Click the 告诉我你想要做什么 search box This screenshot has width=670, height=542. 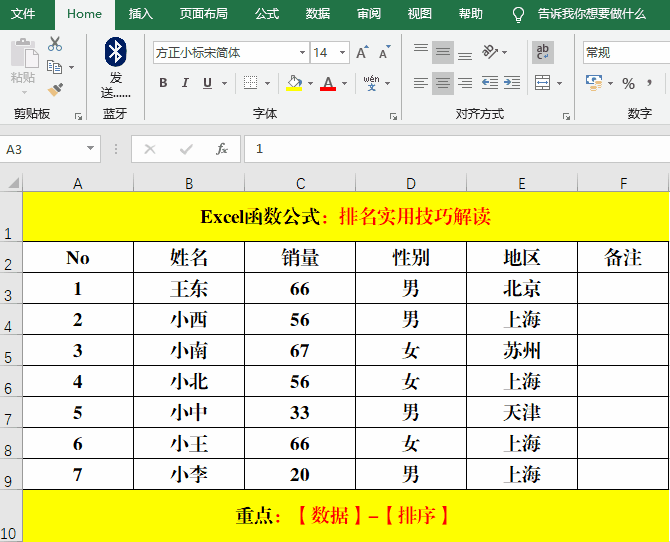pos(591,14)
